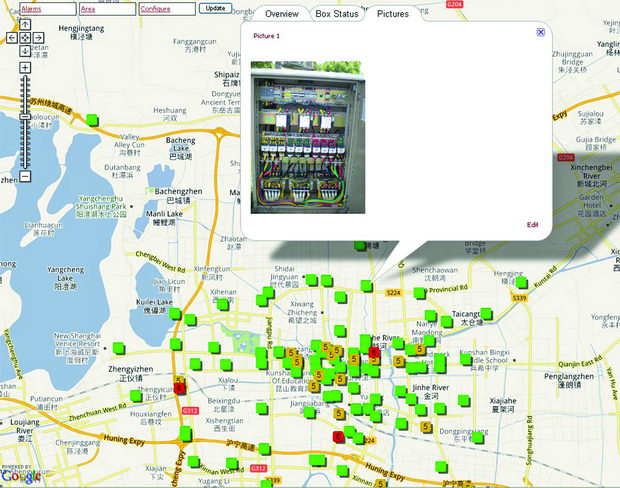Select the red marker 6 near S224 south
The width and height of the screenshot is (620, 488).
[x=338, y=437]
